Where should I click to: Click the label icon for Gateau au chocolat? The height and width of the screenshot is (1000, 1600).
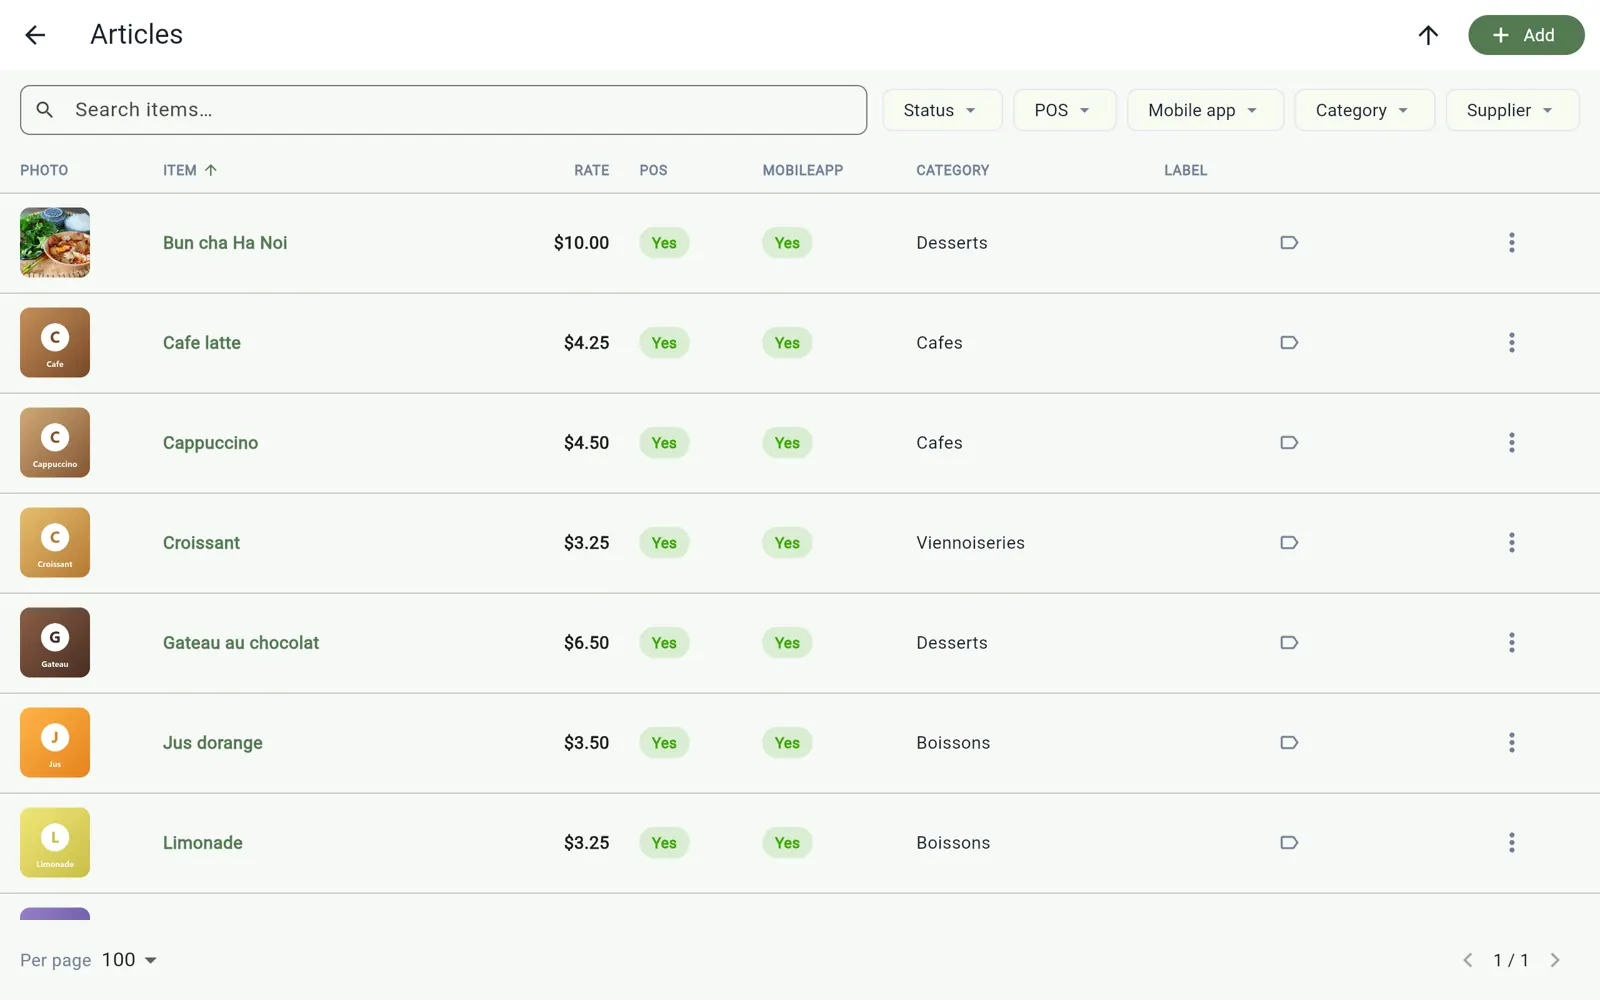click(1289, 643)
